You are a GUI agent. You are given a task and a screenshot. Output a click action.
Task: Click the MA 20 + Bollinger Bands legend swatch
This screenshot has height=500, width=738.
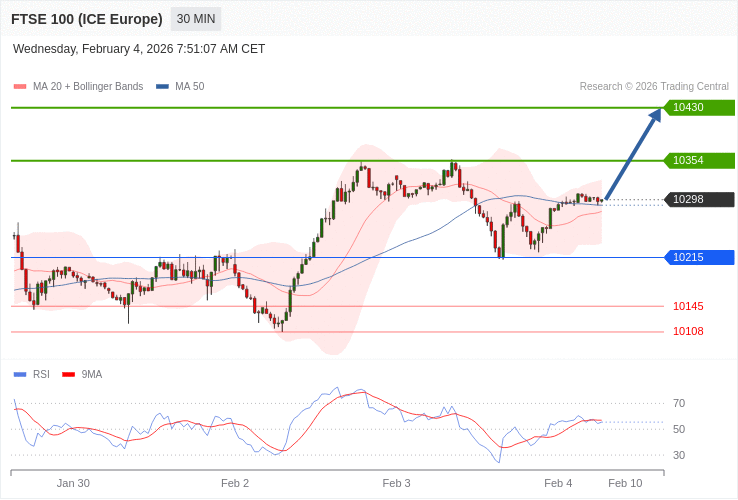[x=20, y=87]
